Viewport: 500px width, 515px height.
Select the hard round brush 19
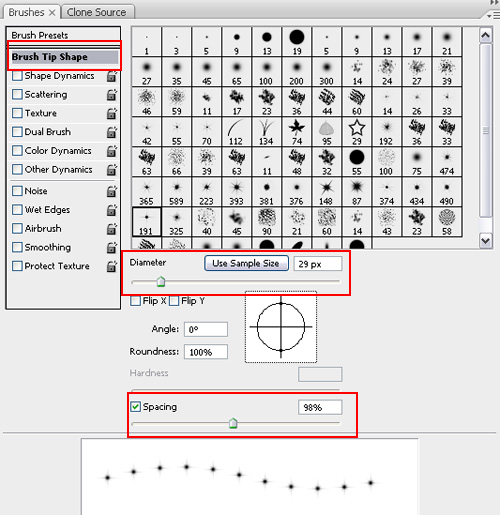tap(297, 42)
